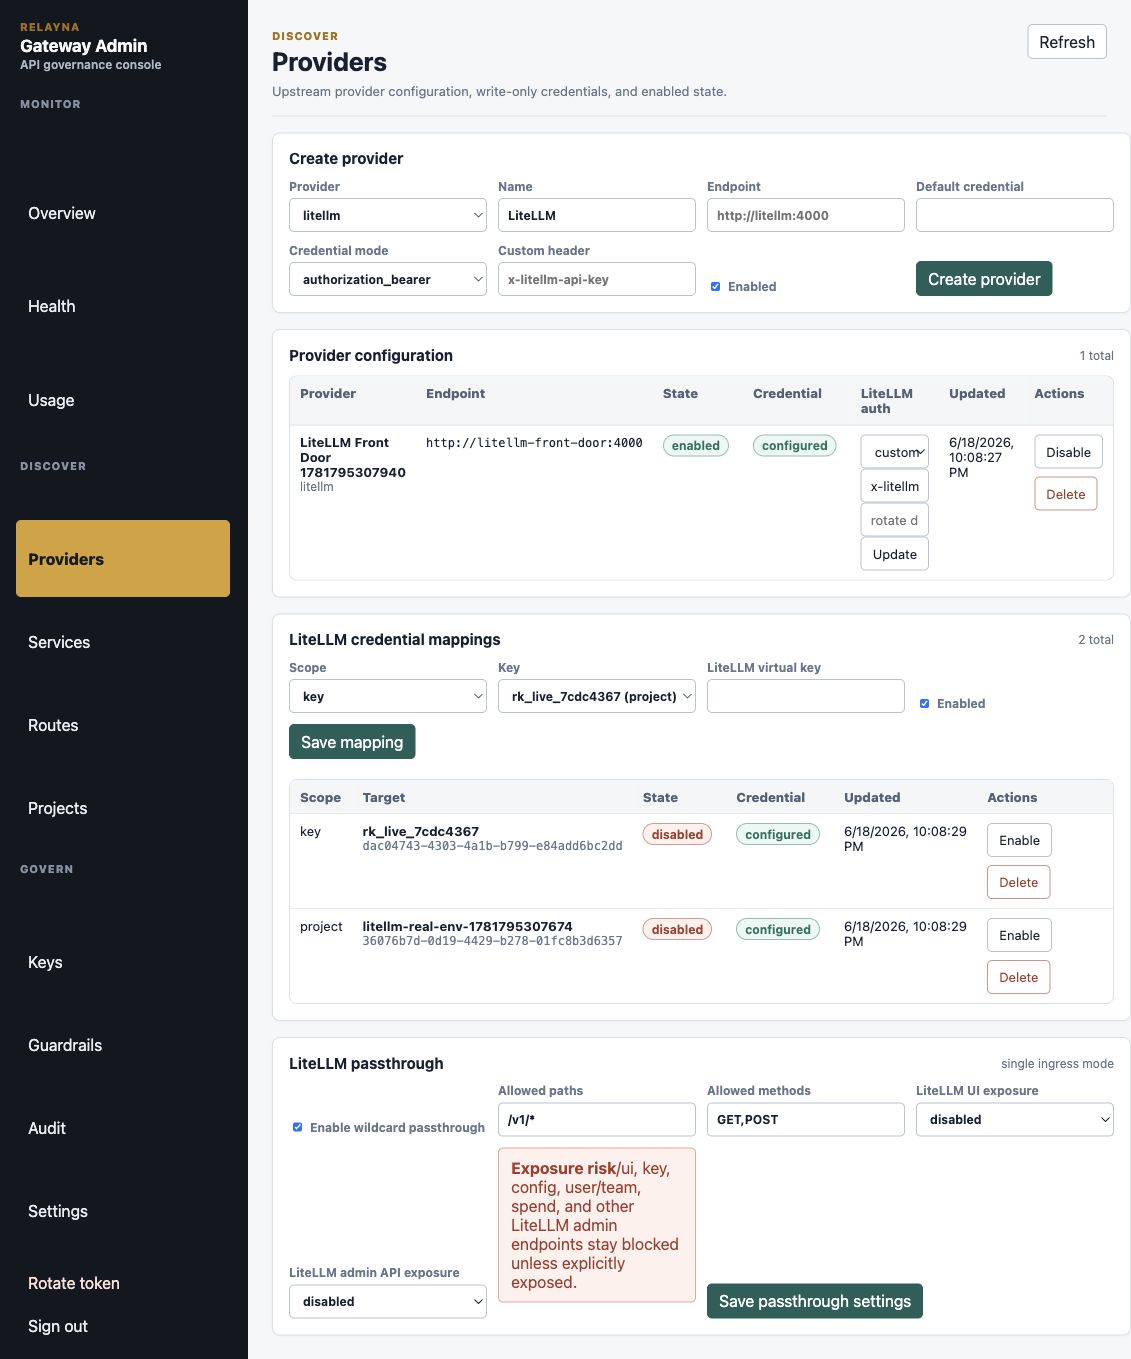Delete the rk_live_7cdc4367 key mapping
The height and width of the screenshot is (1359, 1131).
tap(1019, 882)
